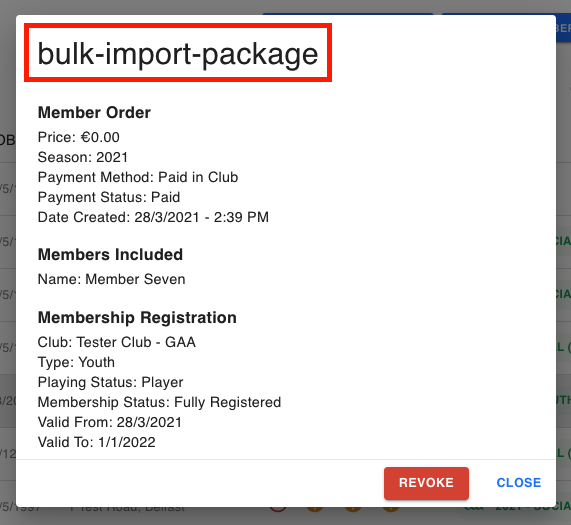Click the Membership Status Fully Registered text
Screen dimensions: 571x525
pyautogui.click(x=160, y=402)
